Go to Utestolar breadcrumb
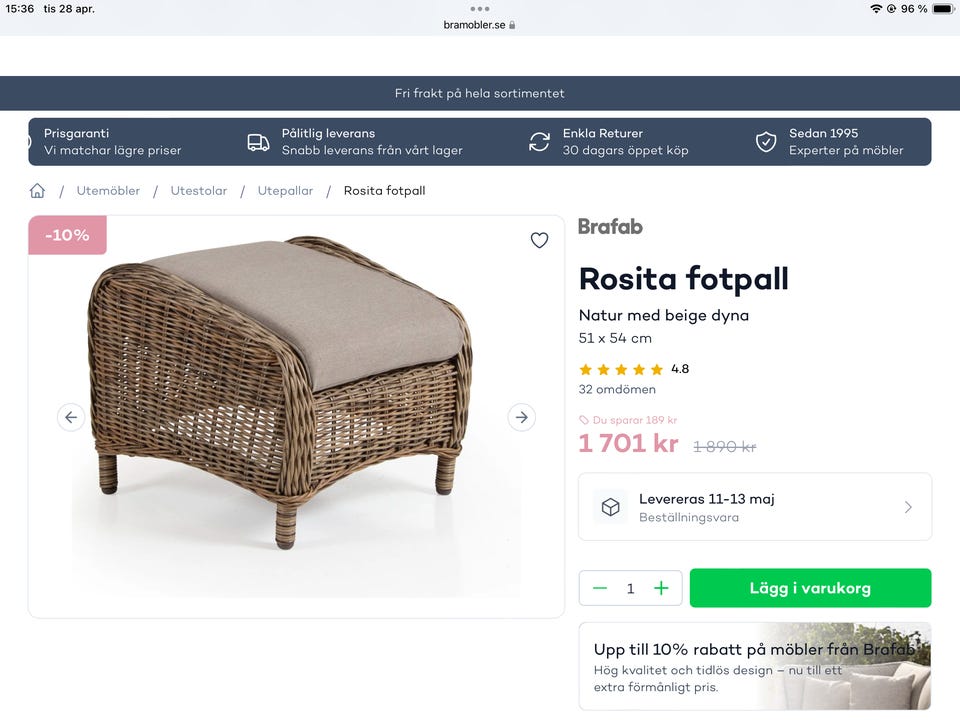 pyautogui.click(x=199, y=191)
